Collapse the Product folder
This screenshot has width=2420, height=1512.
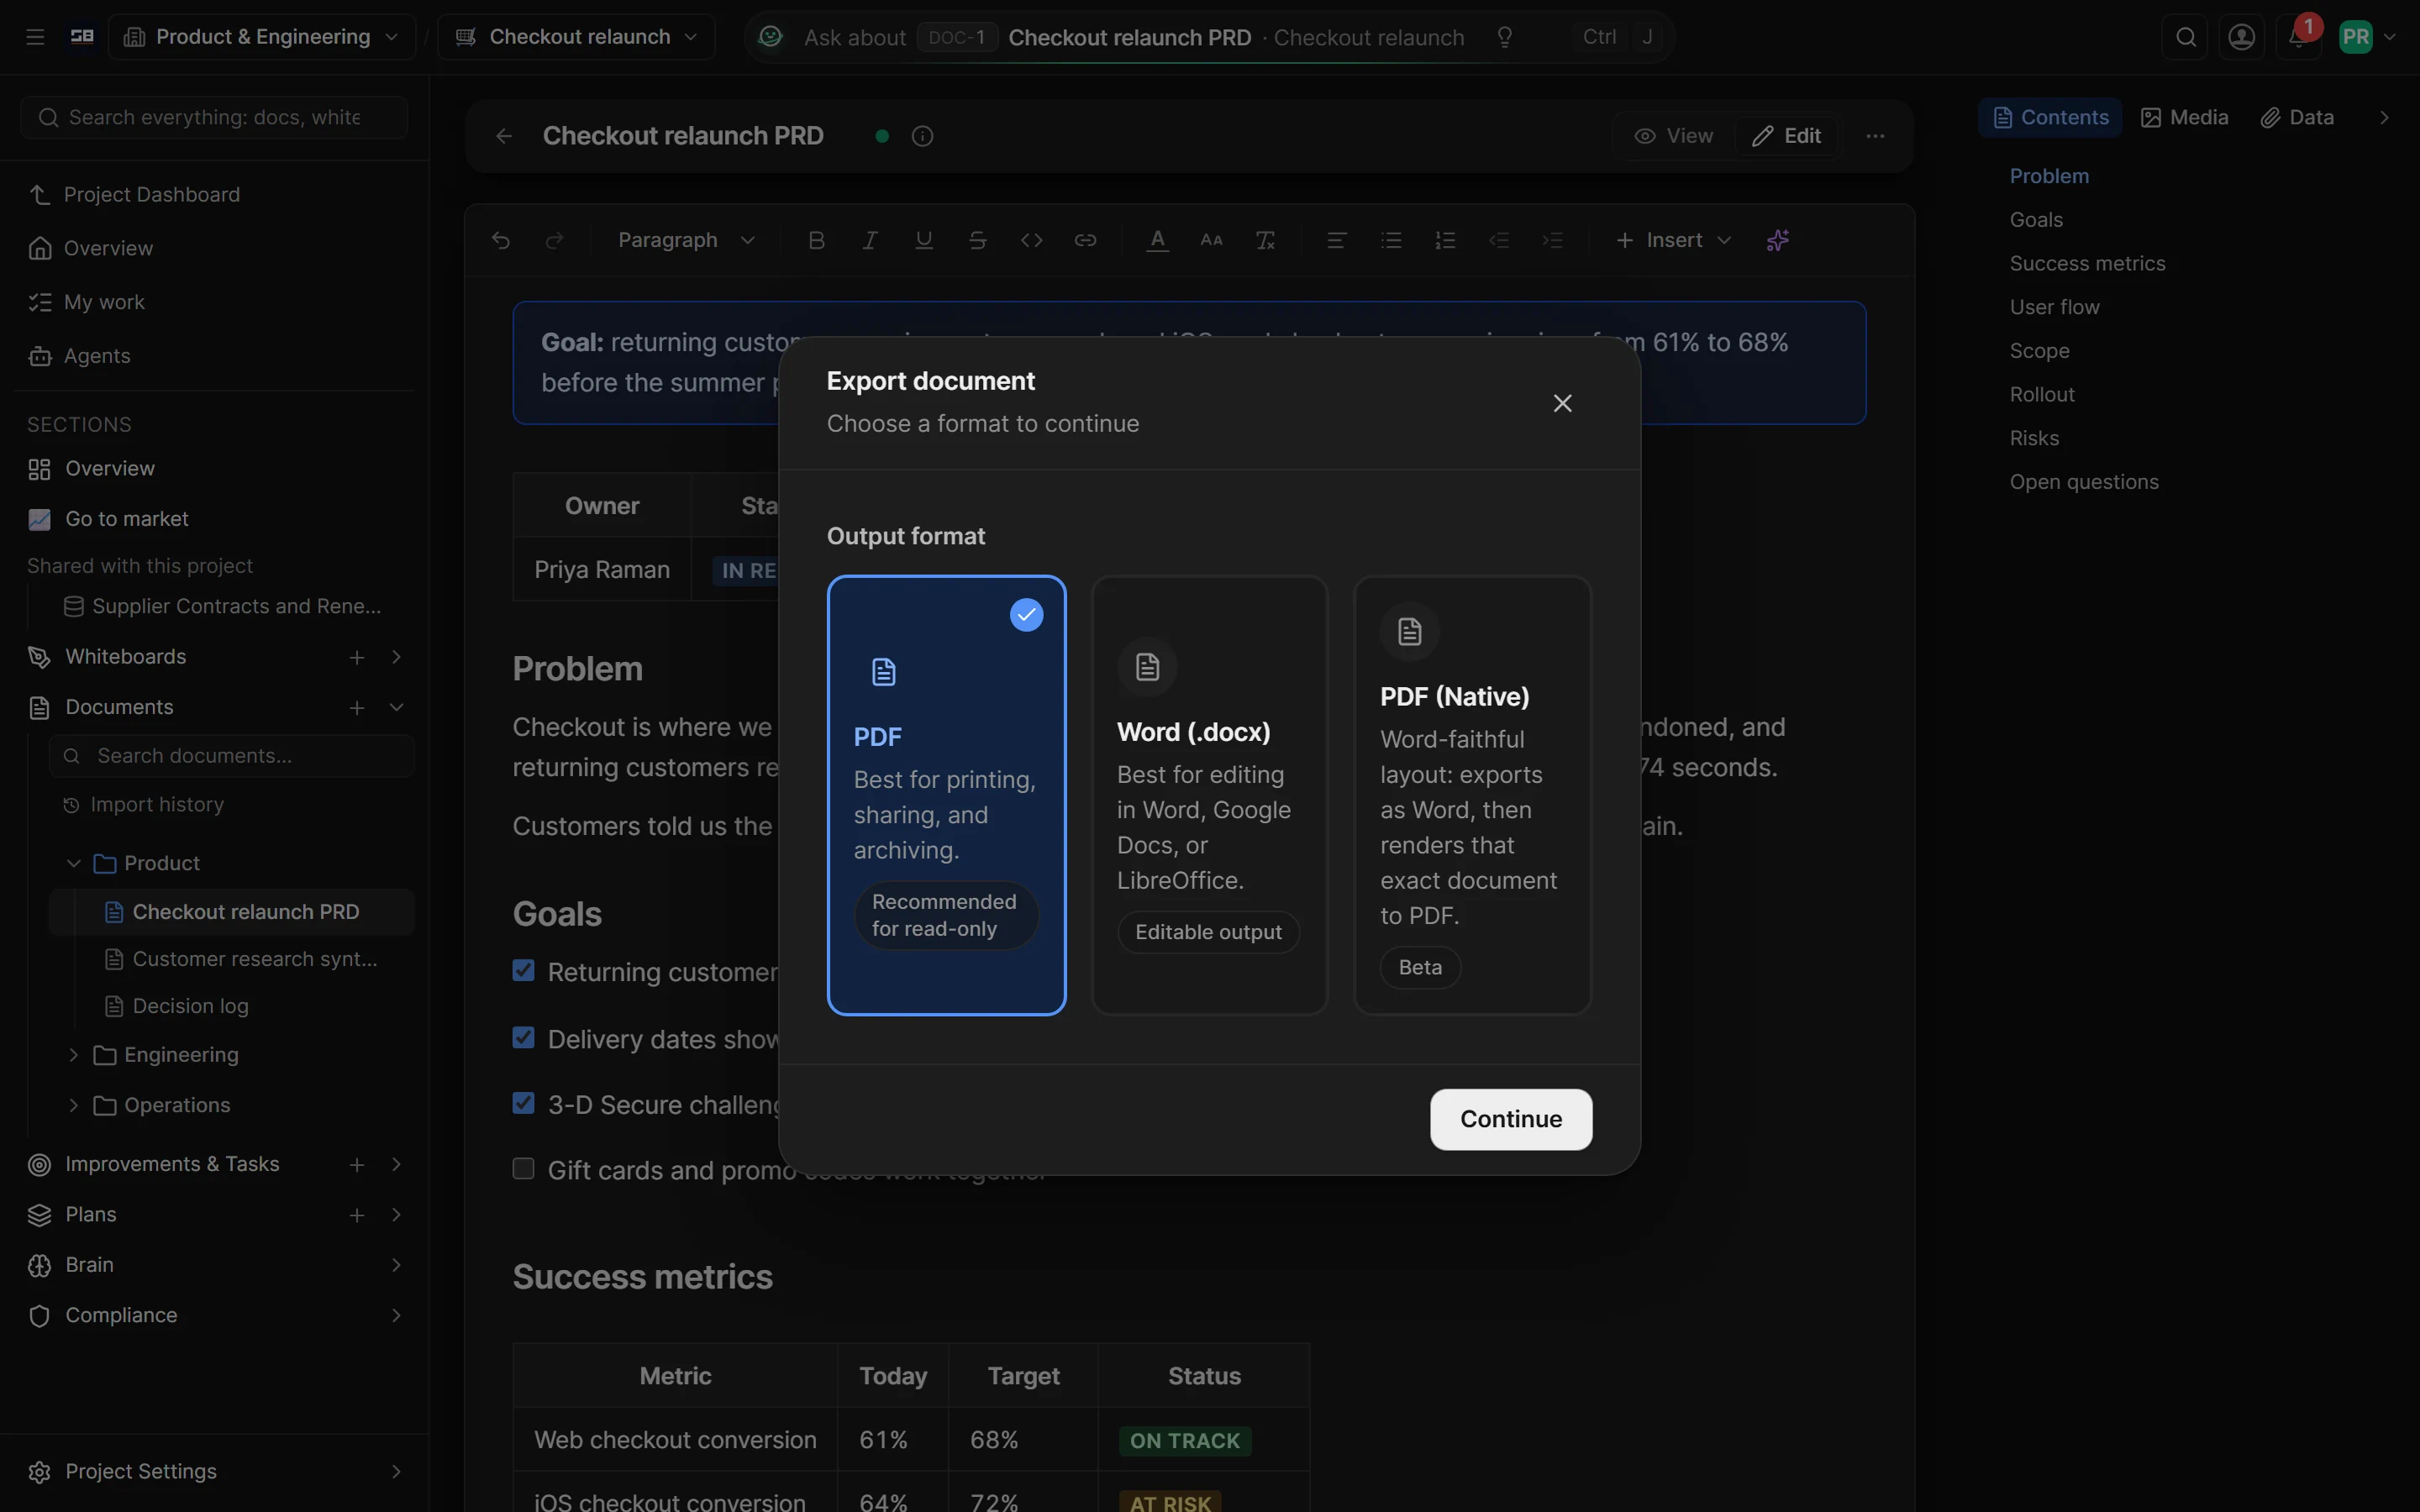[73, 863]
